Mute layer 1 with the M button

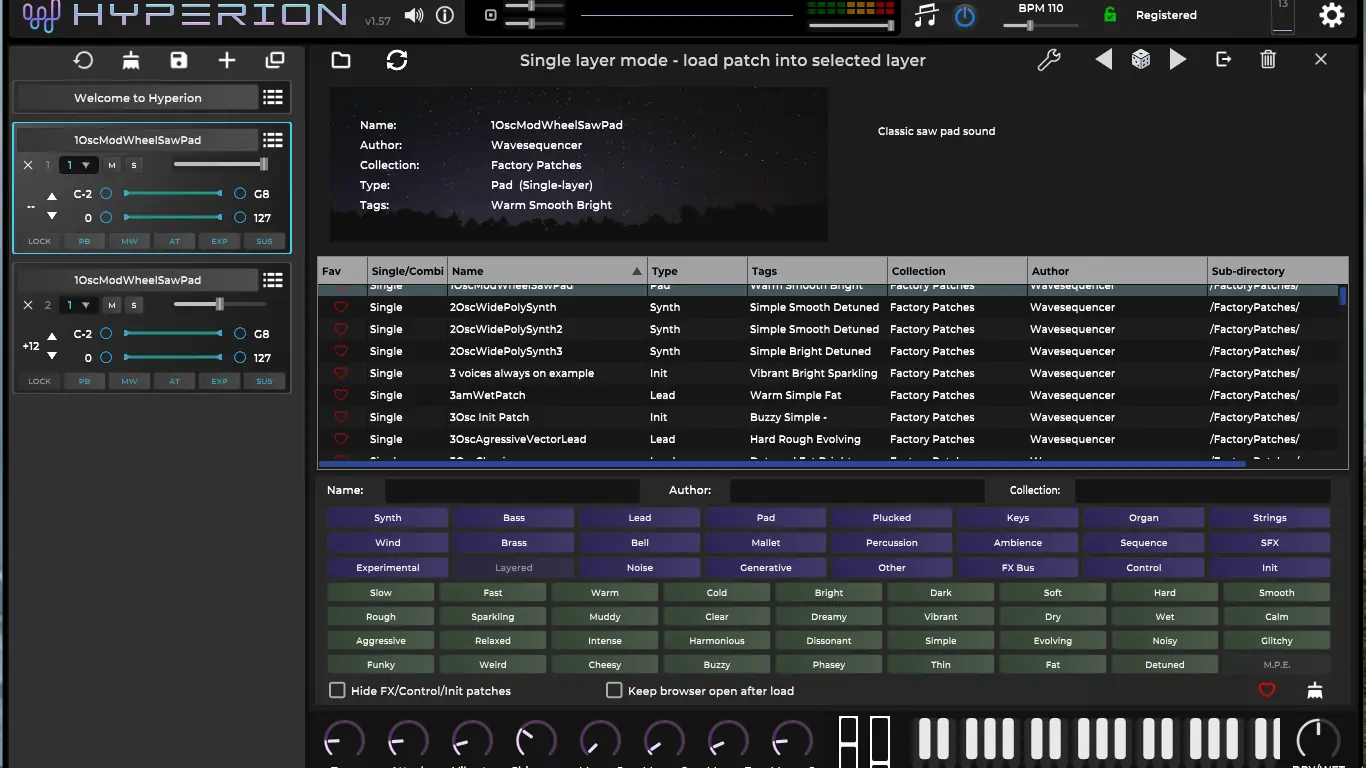[112, 165]
